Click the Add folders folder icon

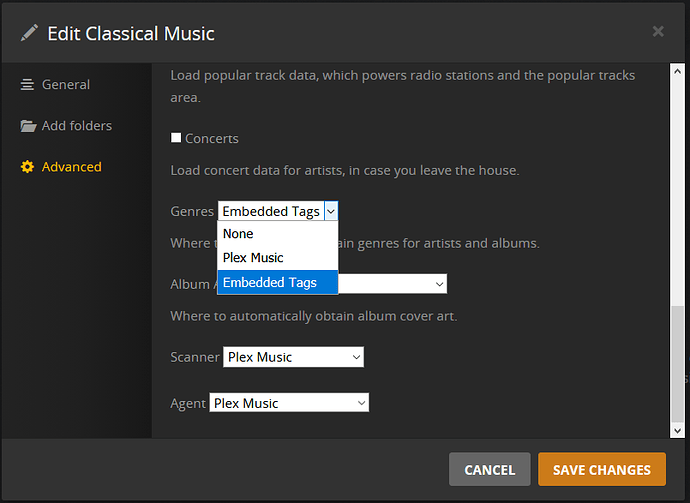point(28,126)
